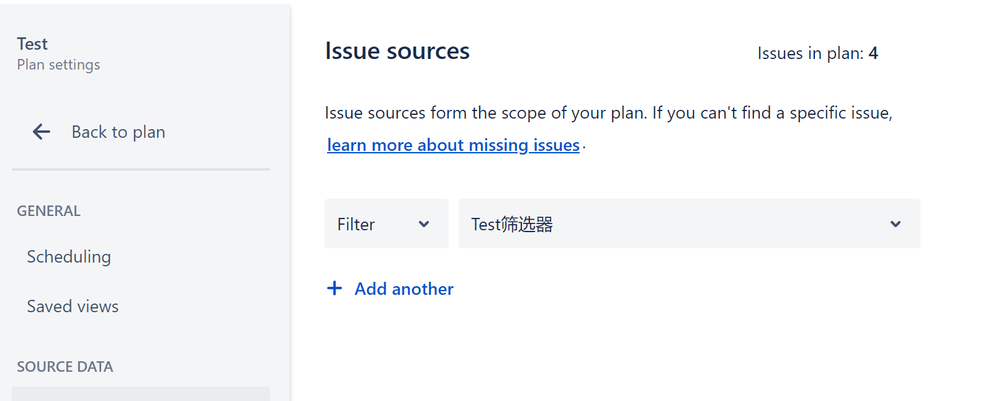Click the issue sources description text

pos(609,113)
